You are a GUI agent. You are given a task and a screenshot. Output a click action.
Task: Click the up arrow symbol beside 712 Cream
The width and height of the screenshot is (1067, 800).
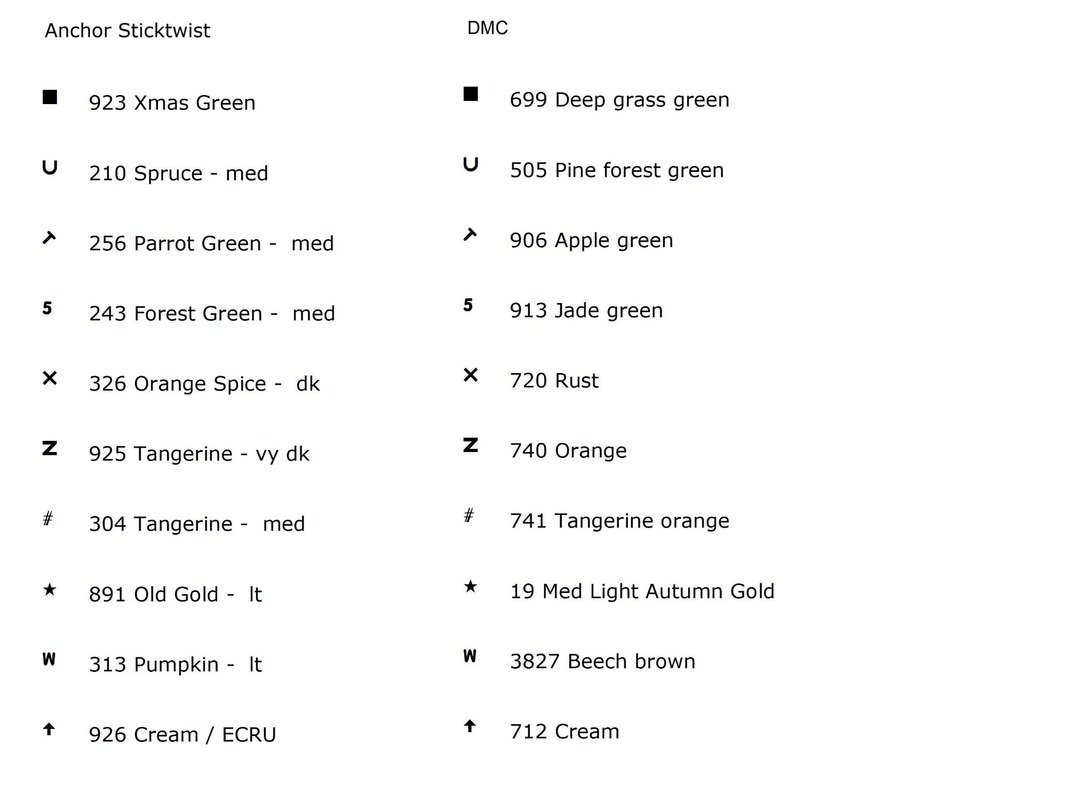pos(470,726)
